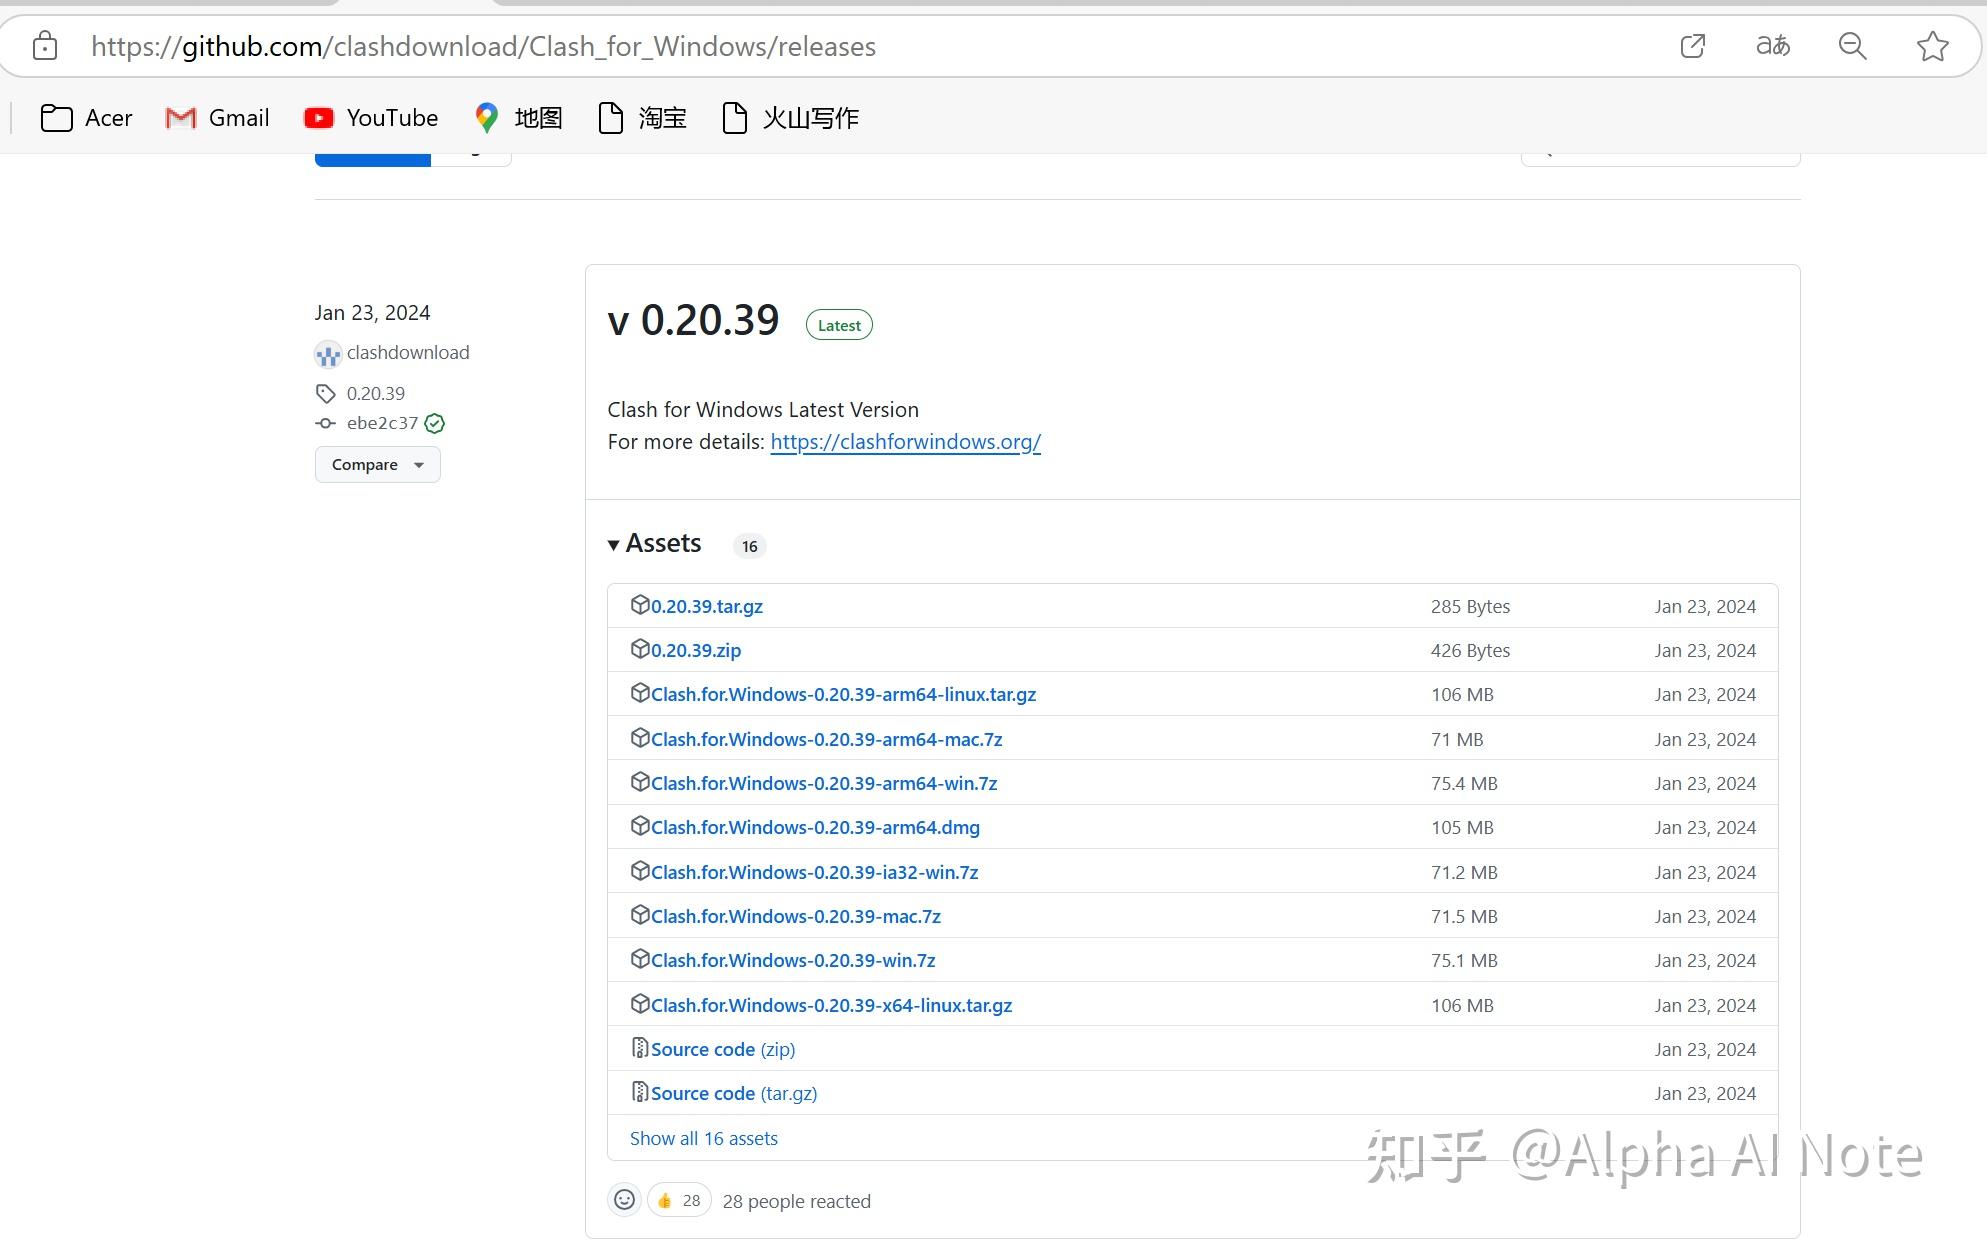Image resolution: width=1987 pixels, height=1244 pixels.
Task: Open the 火山写作 bookmark
Action: coord(790,118)
